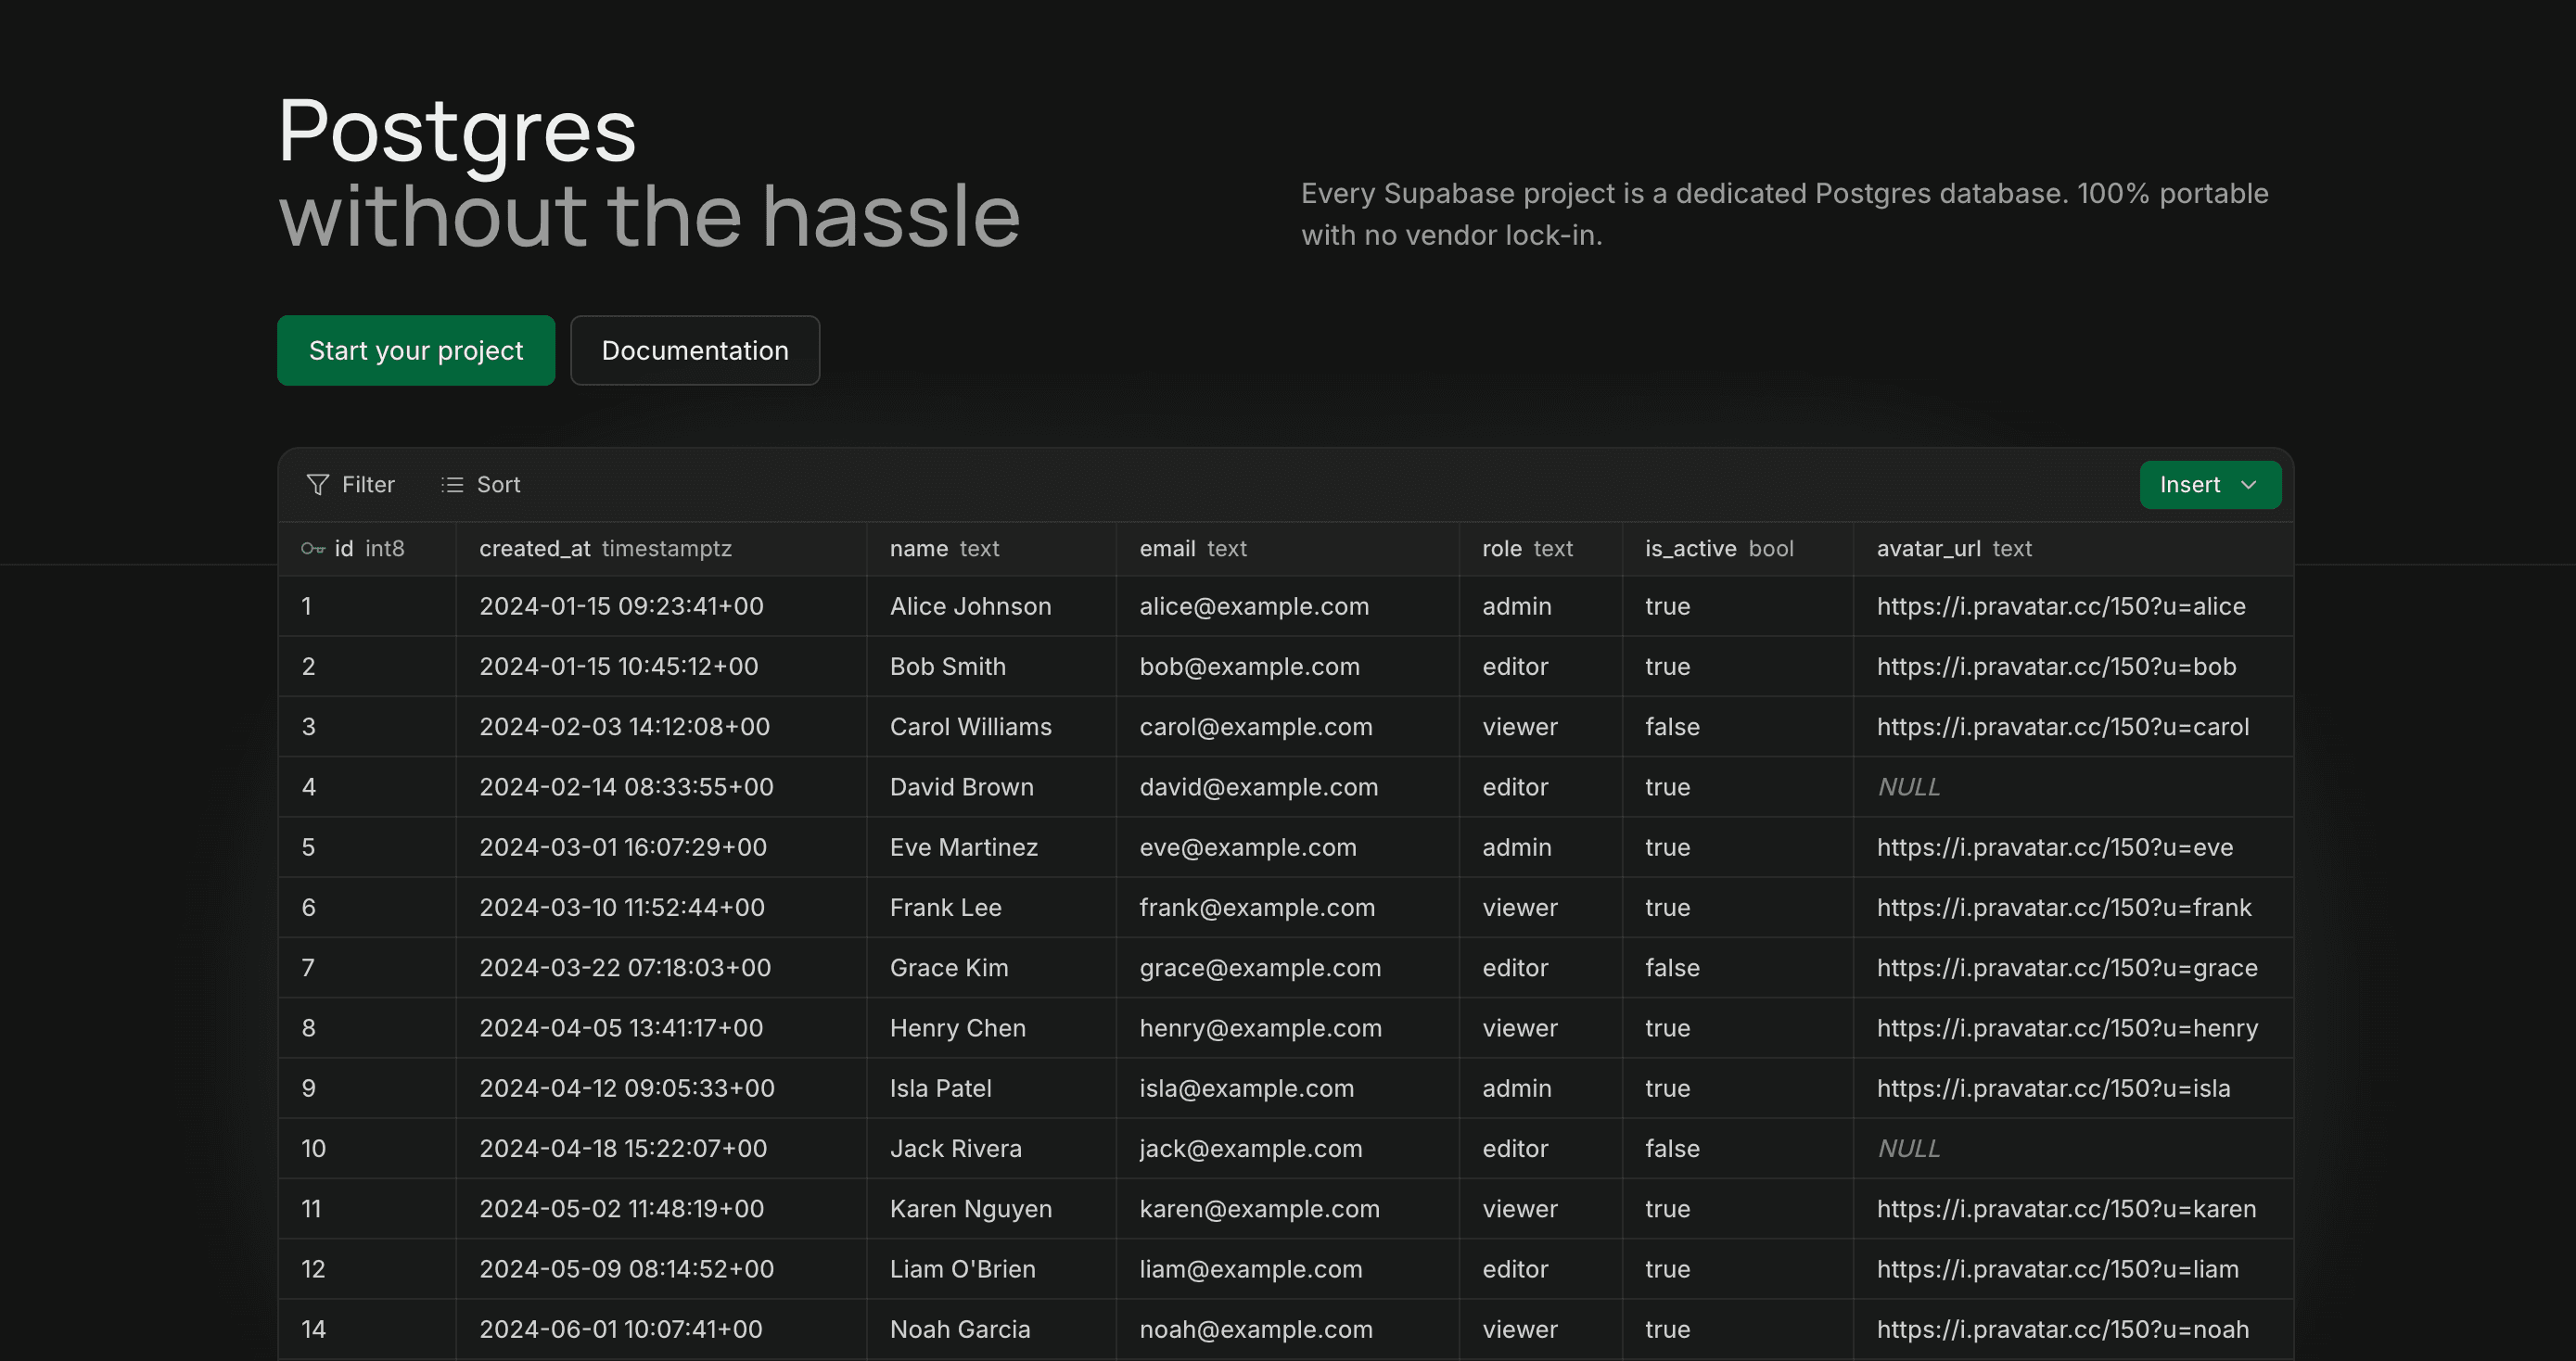
Task: Select the avatar_url column header
Action: click(2073, 549)
